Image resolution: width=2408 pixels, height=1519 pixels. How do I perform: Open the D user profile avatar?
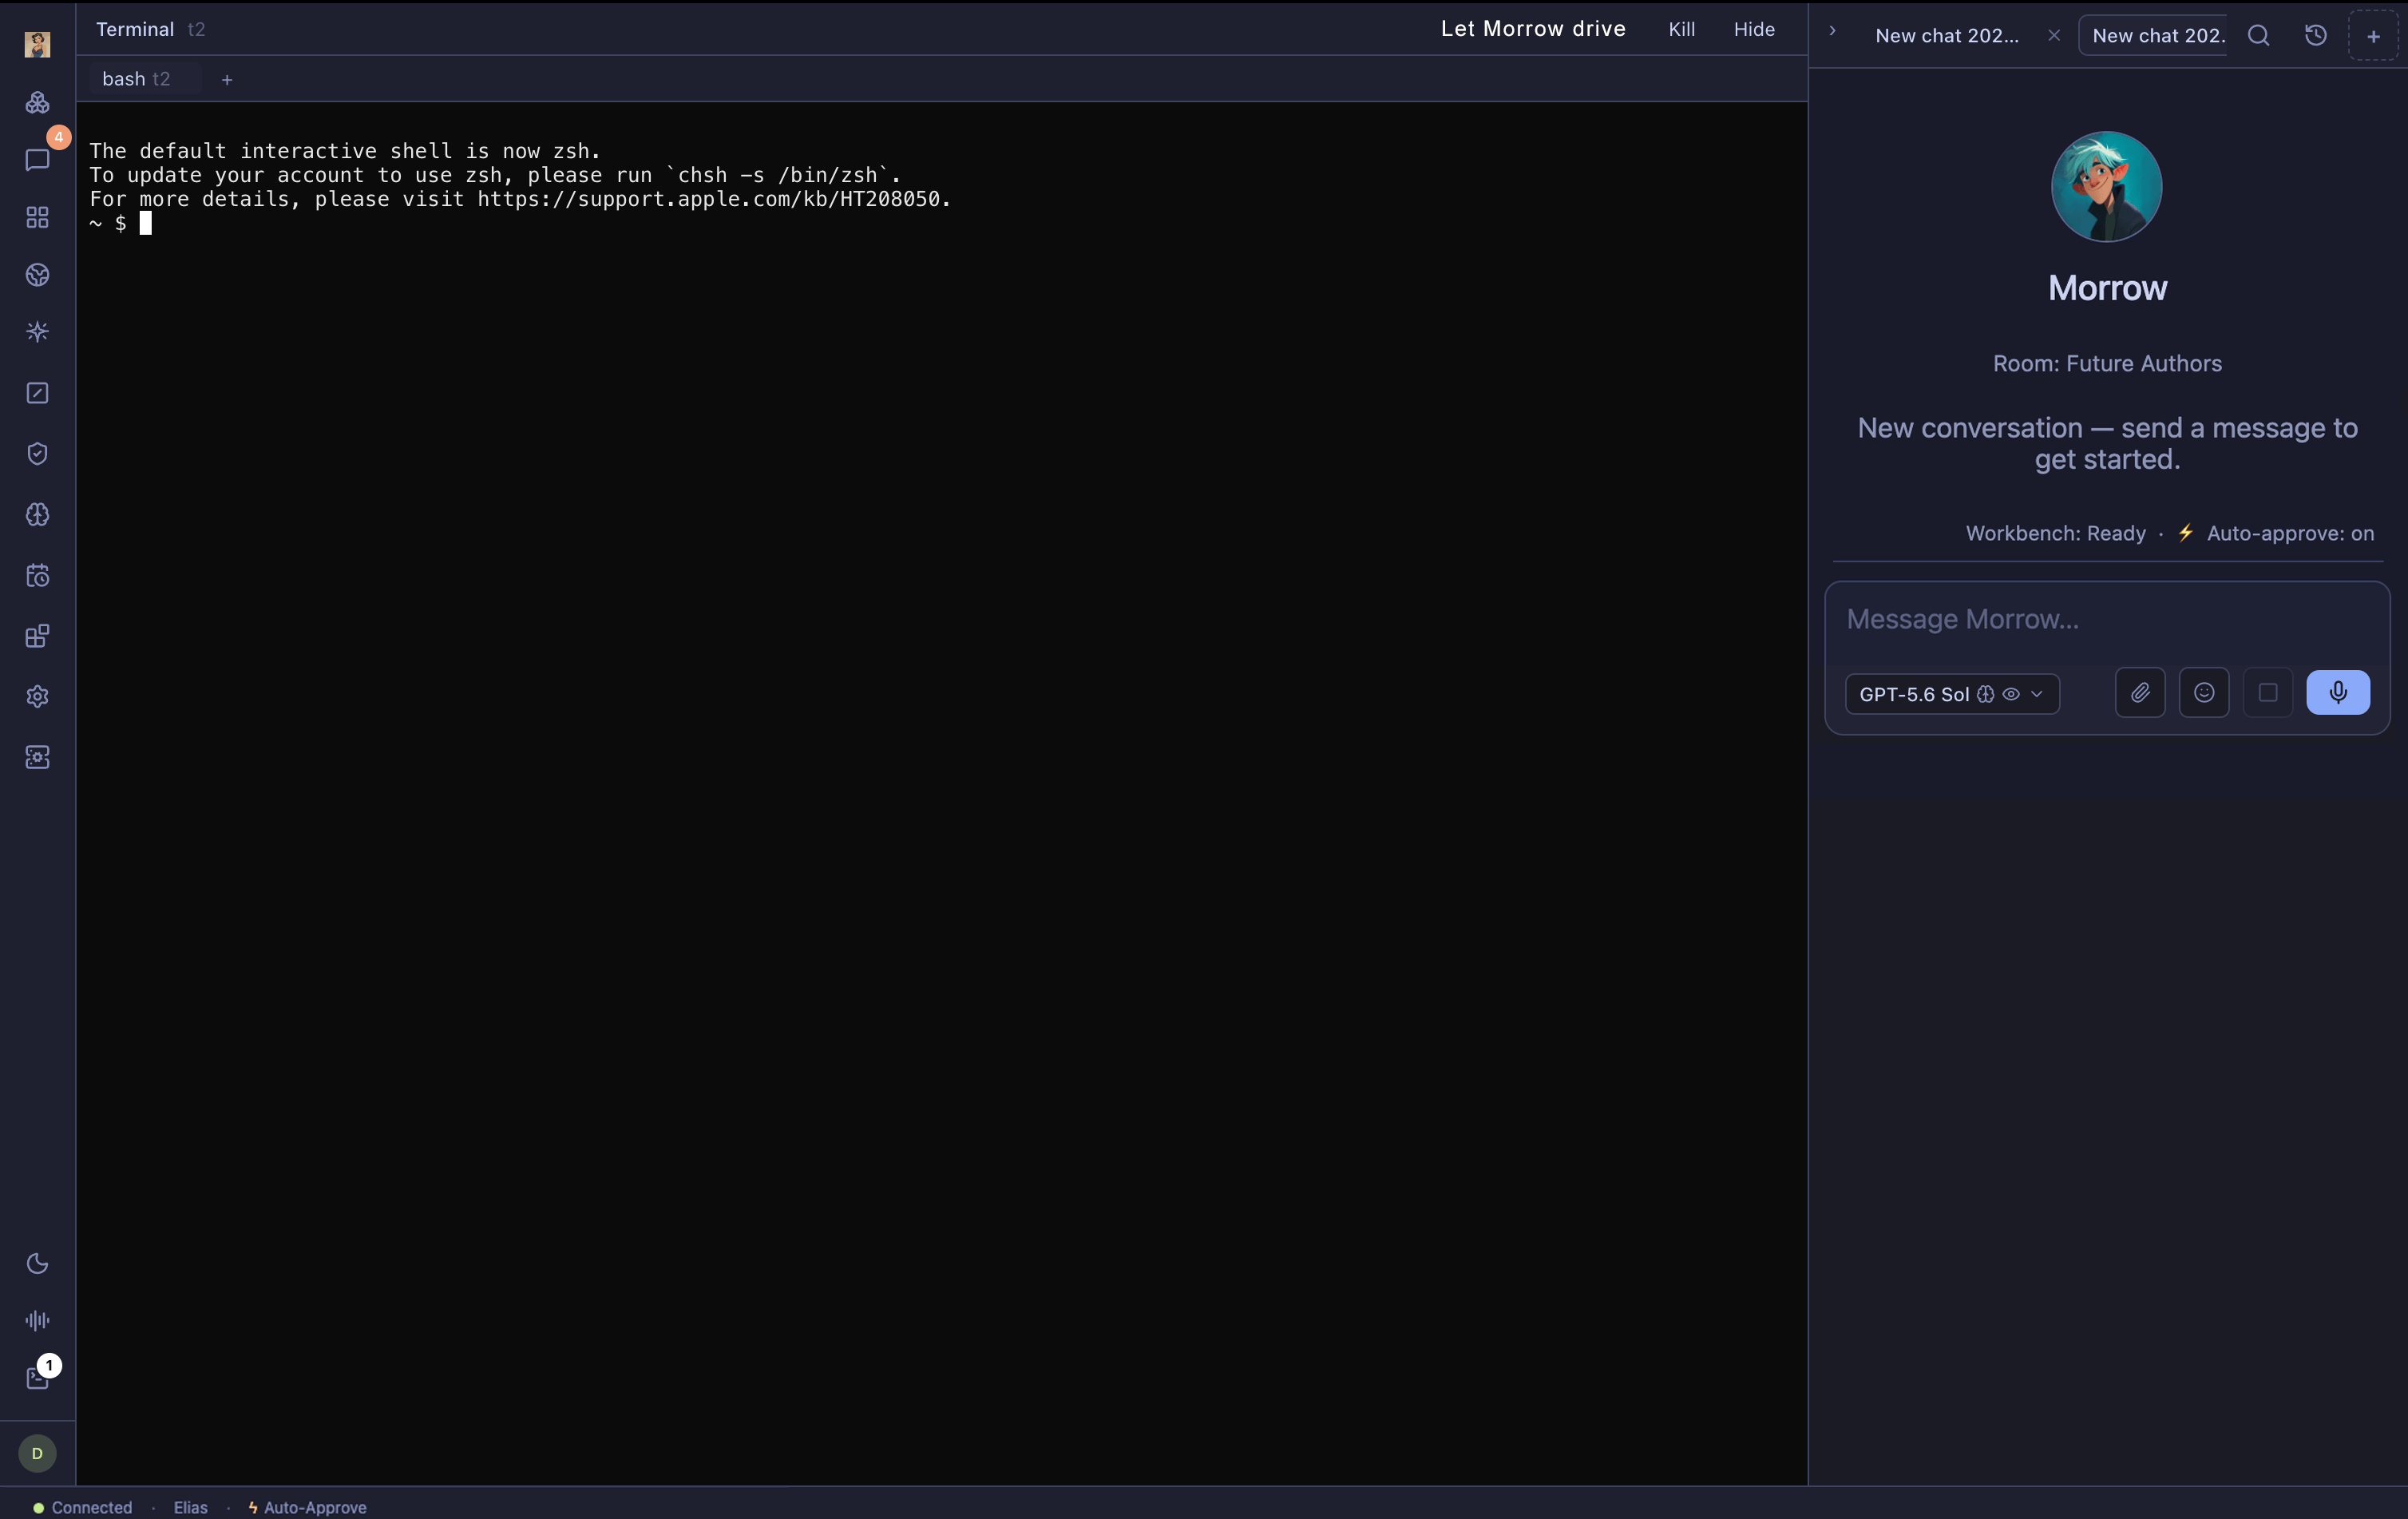37,1453
